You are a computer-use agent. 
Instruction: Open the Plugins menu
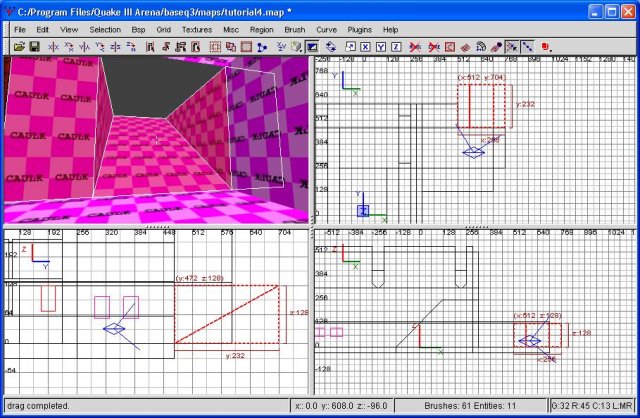(x=360, y=30)
